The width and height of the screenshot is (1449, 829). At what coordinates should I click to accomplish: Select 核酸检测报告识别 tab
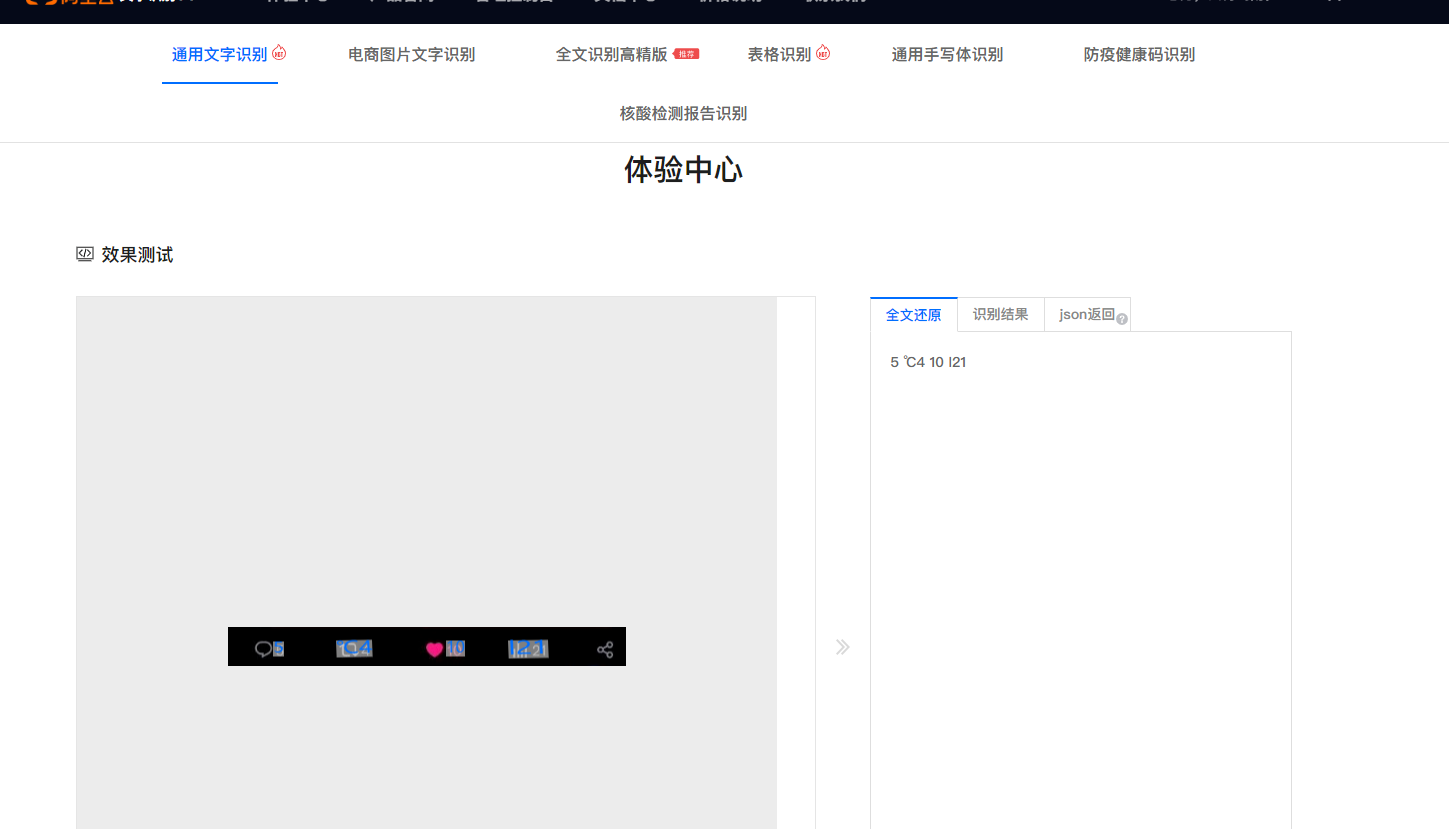pyautogui.click(x=683, y=114)
